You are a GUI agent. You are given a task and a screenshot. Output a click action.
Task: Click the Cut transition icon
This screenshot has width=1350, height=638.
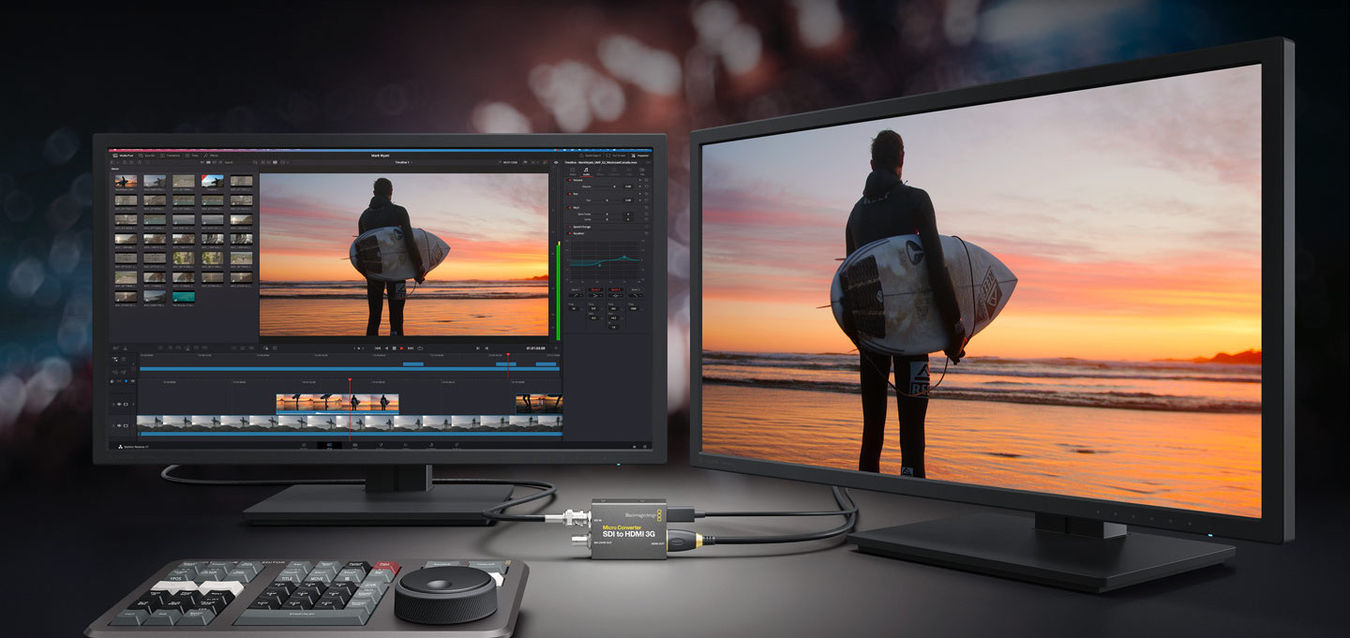click(x=234, y=348)
